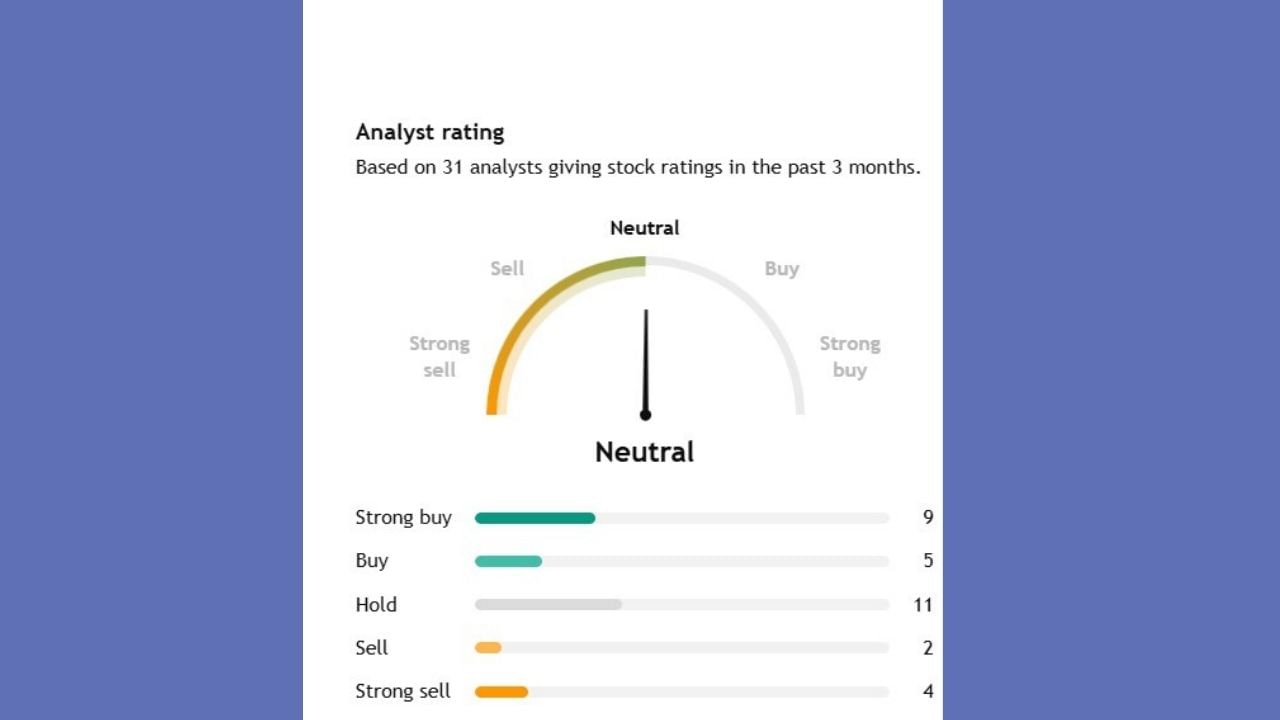Click the Neutral label above gauge
1280x720 pixels.
[644, 228]
